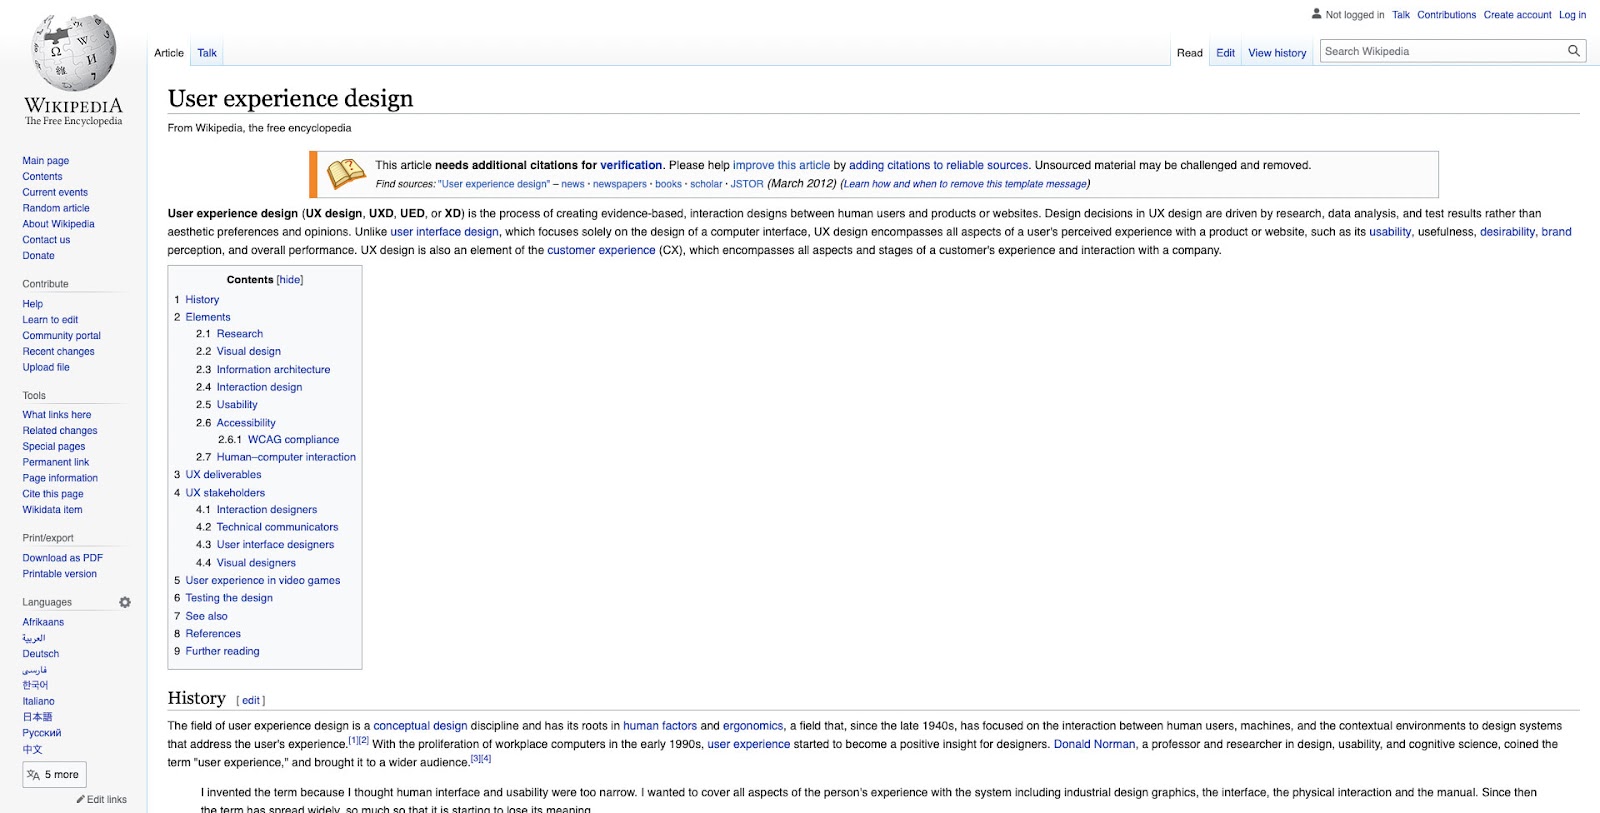Open the Contributions link in header

point(1446,15)
